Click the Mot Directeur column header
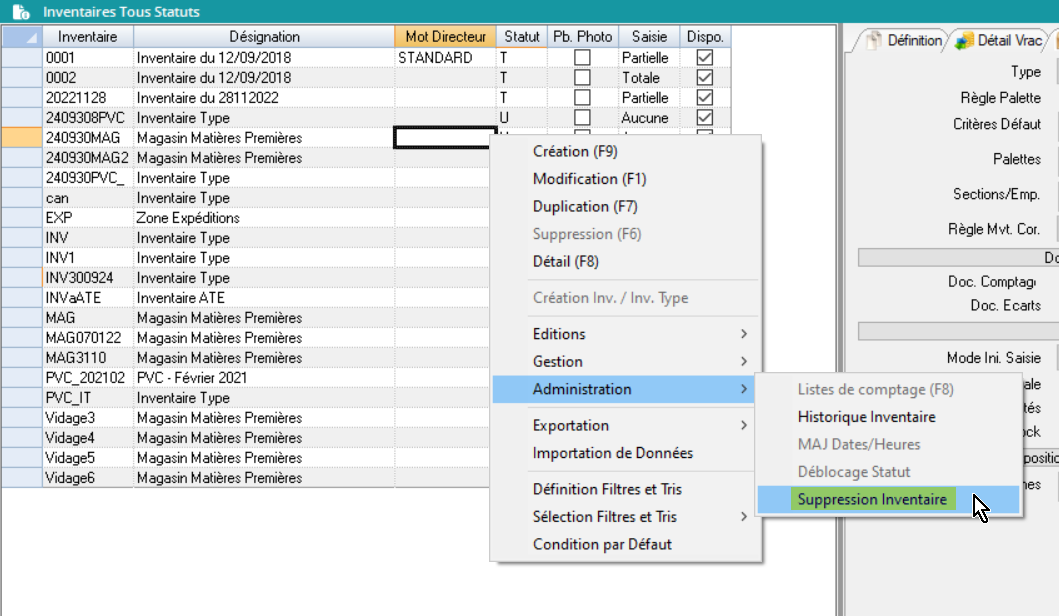This screenshot has height=616, width=1059. [445, 37]
